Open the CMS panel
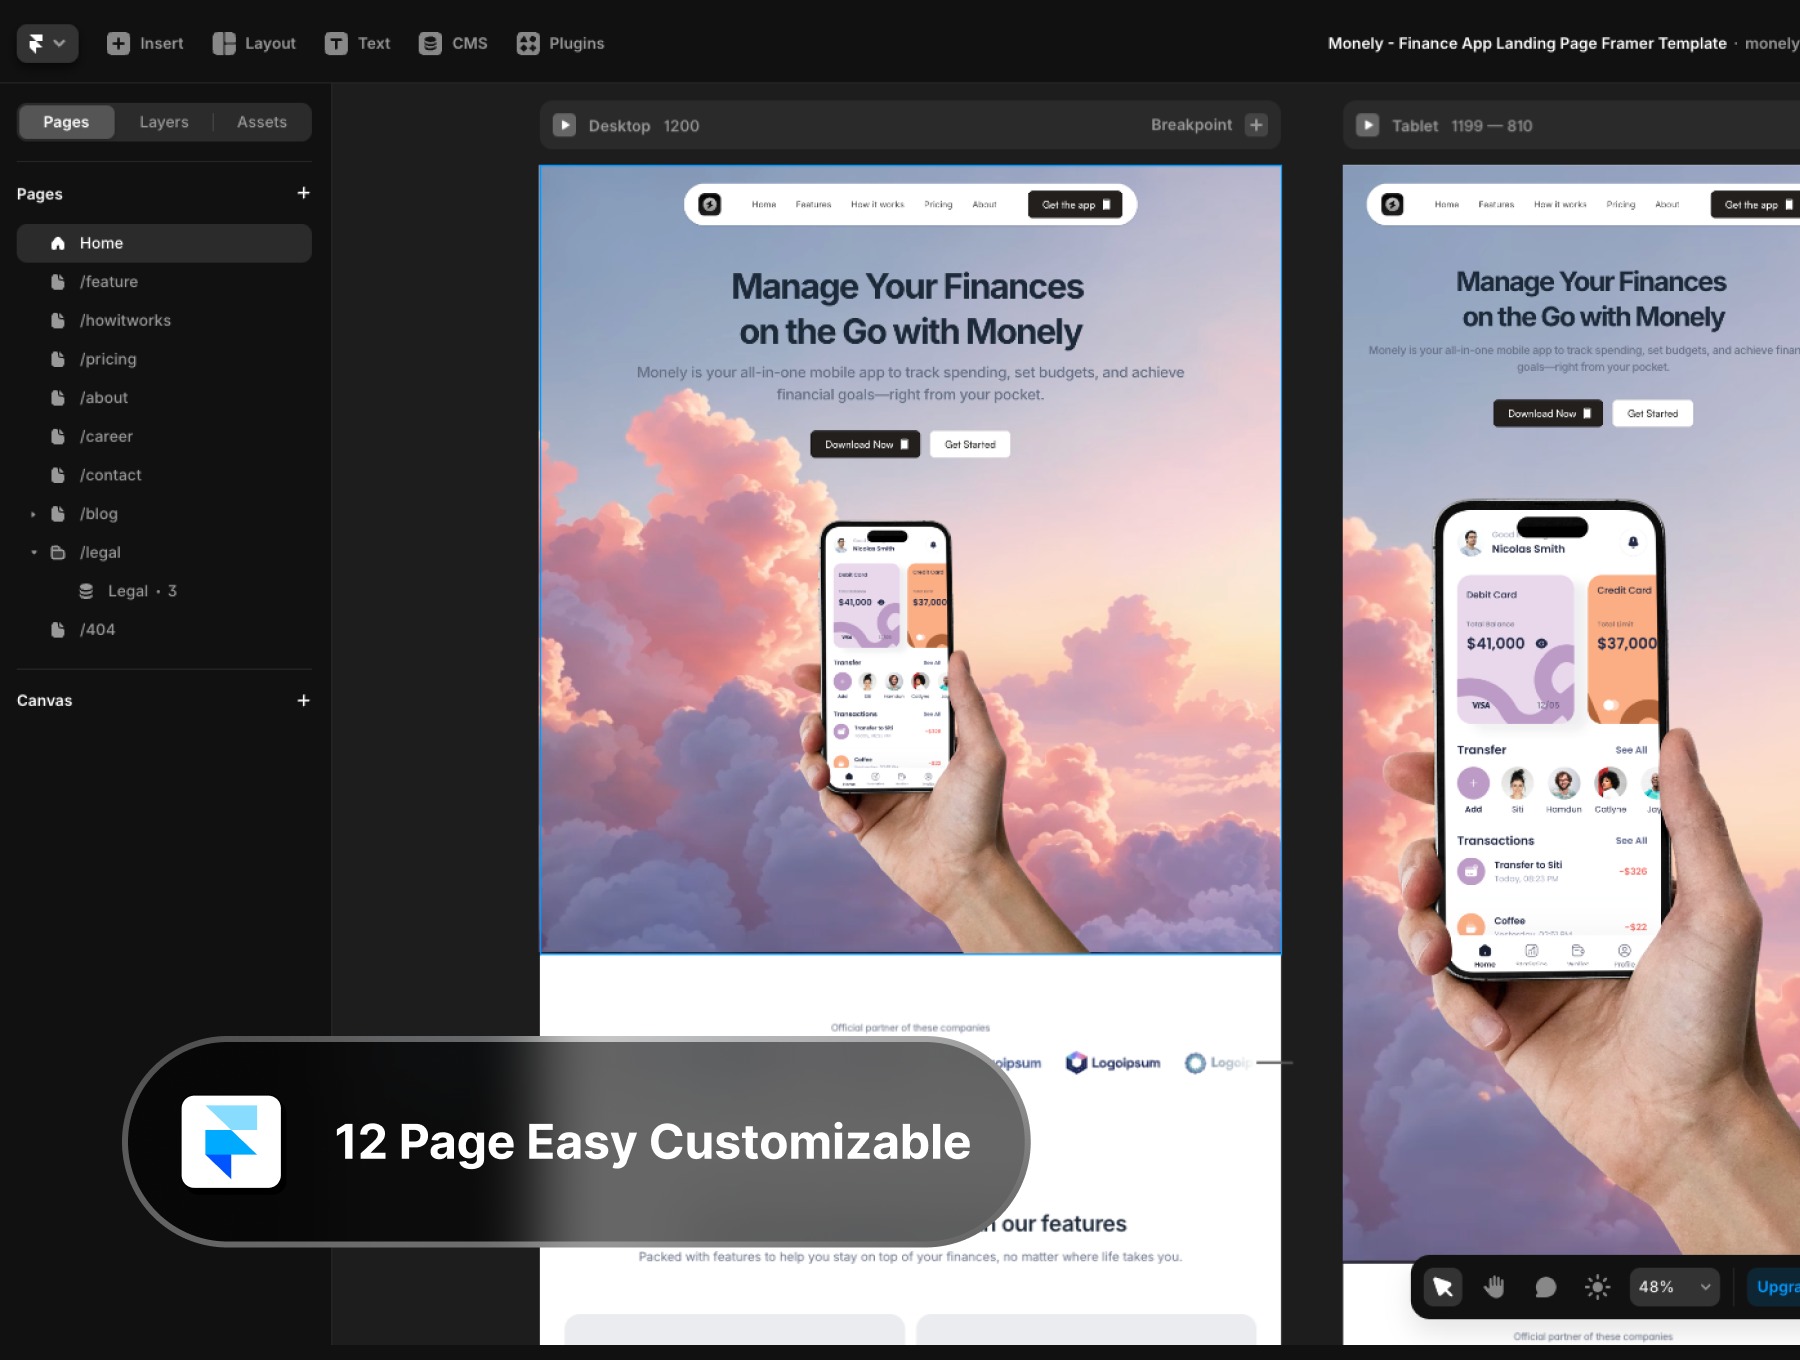This screenshot has height=1360, width=1800. 453,43
